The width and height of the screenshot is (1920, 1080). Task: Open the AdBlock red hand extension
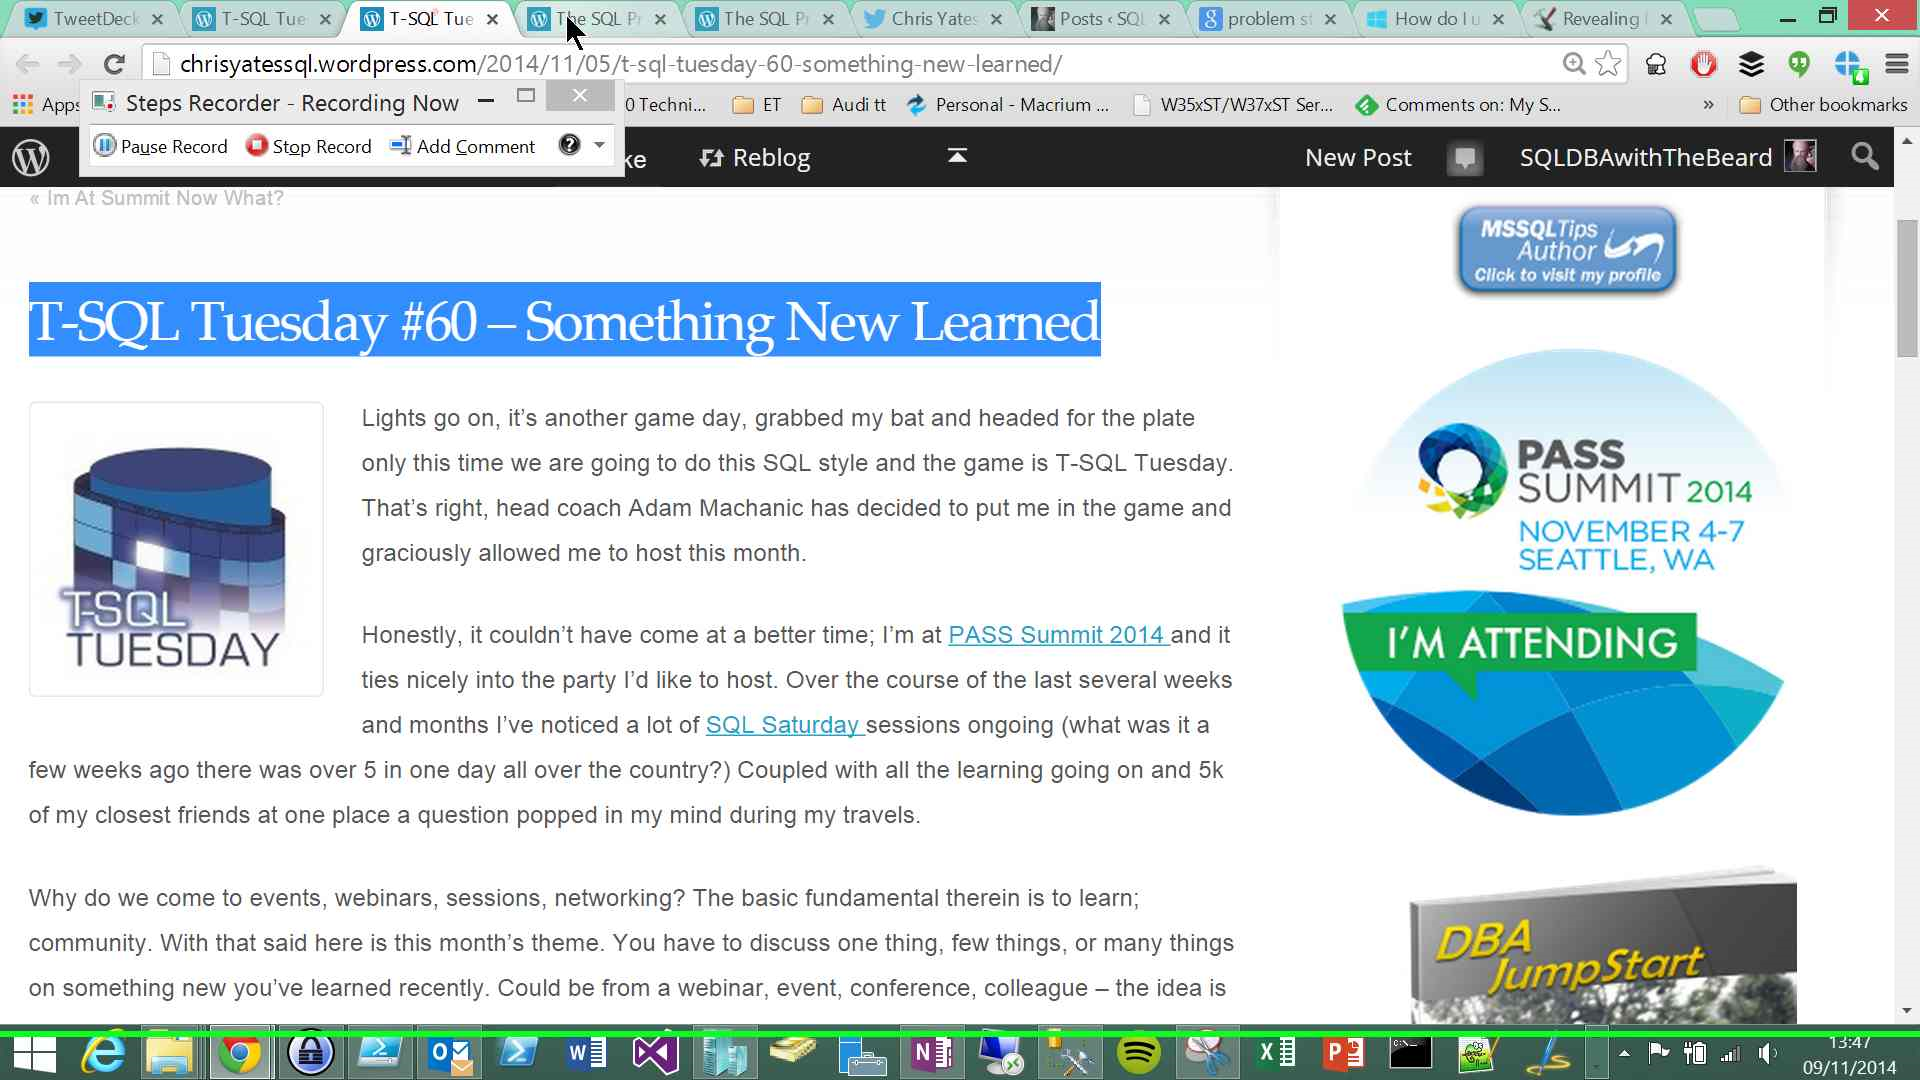click(1703, 64)
